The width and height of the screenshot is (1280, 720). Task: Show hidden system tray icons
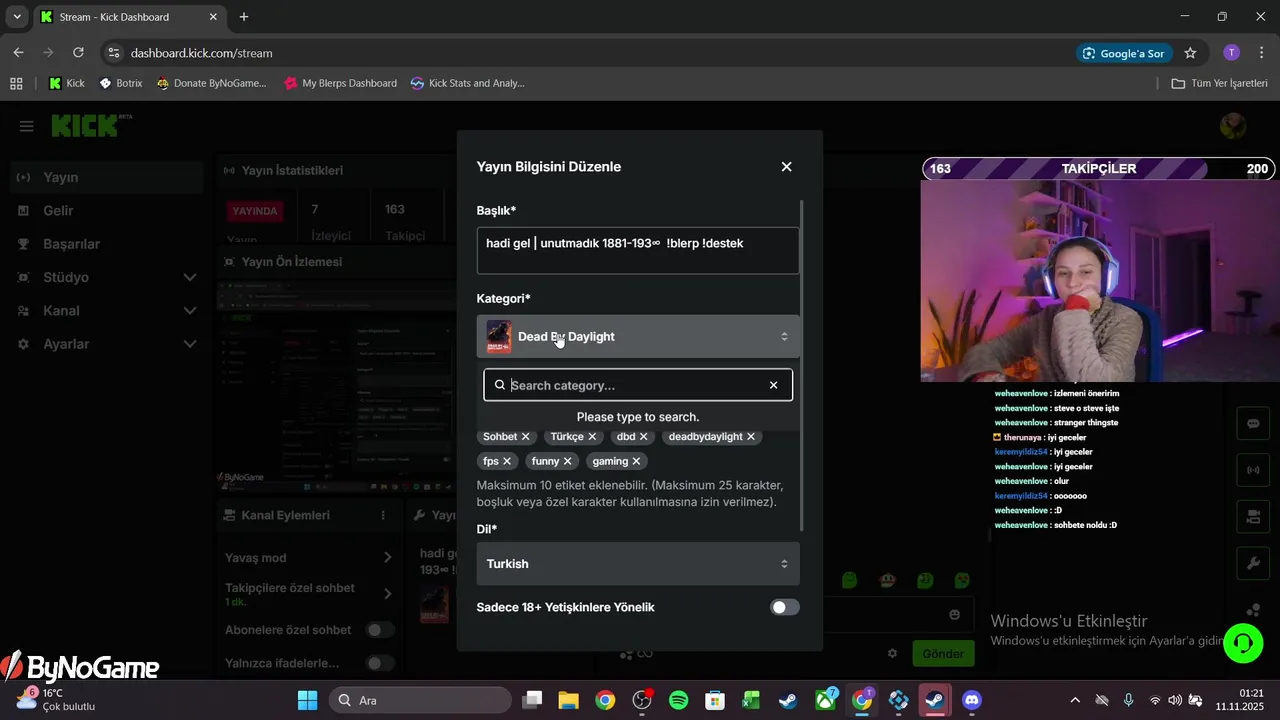click(x=1075, y=700)
